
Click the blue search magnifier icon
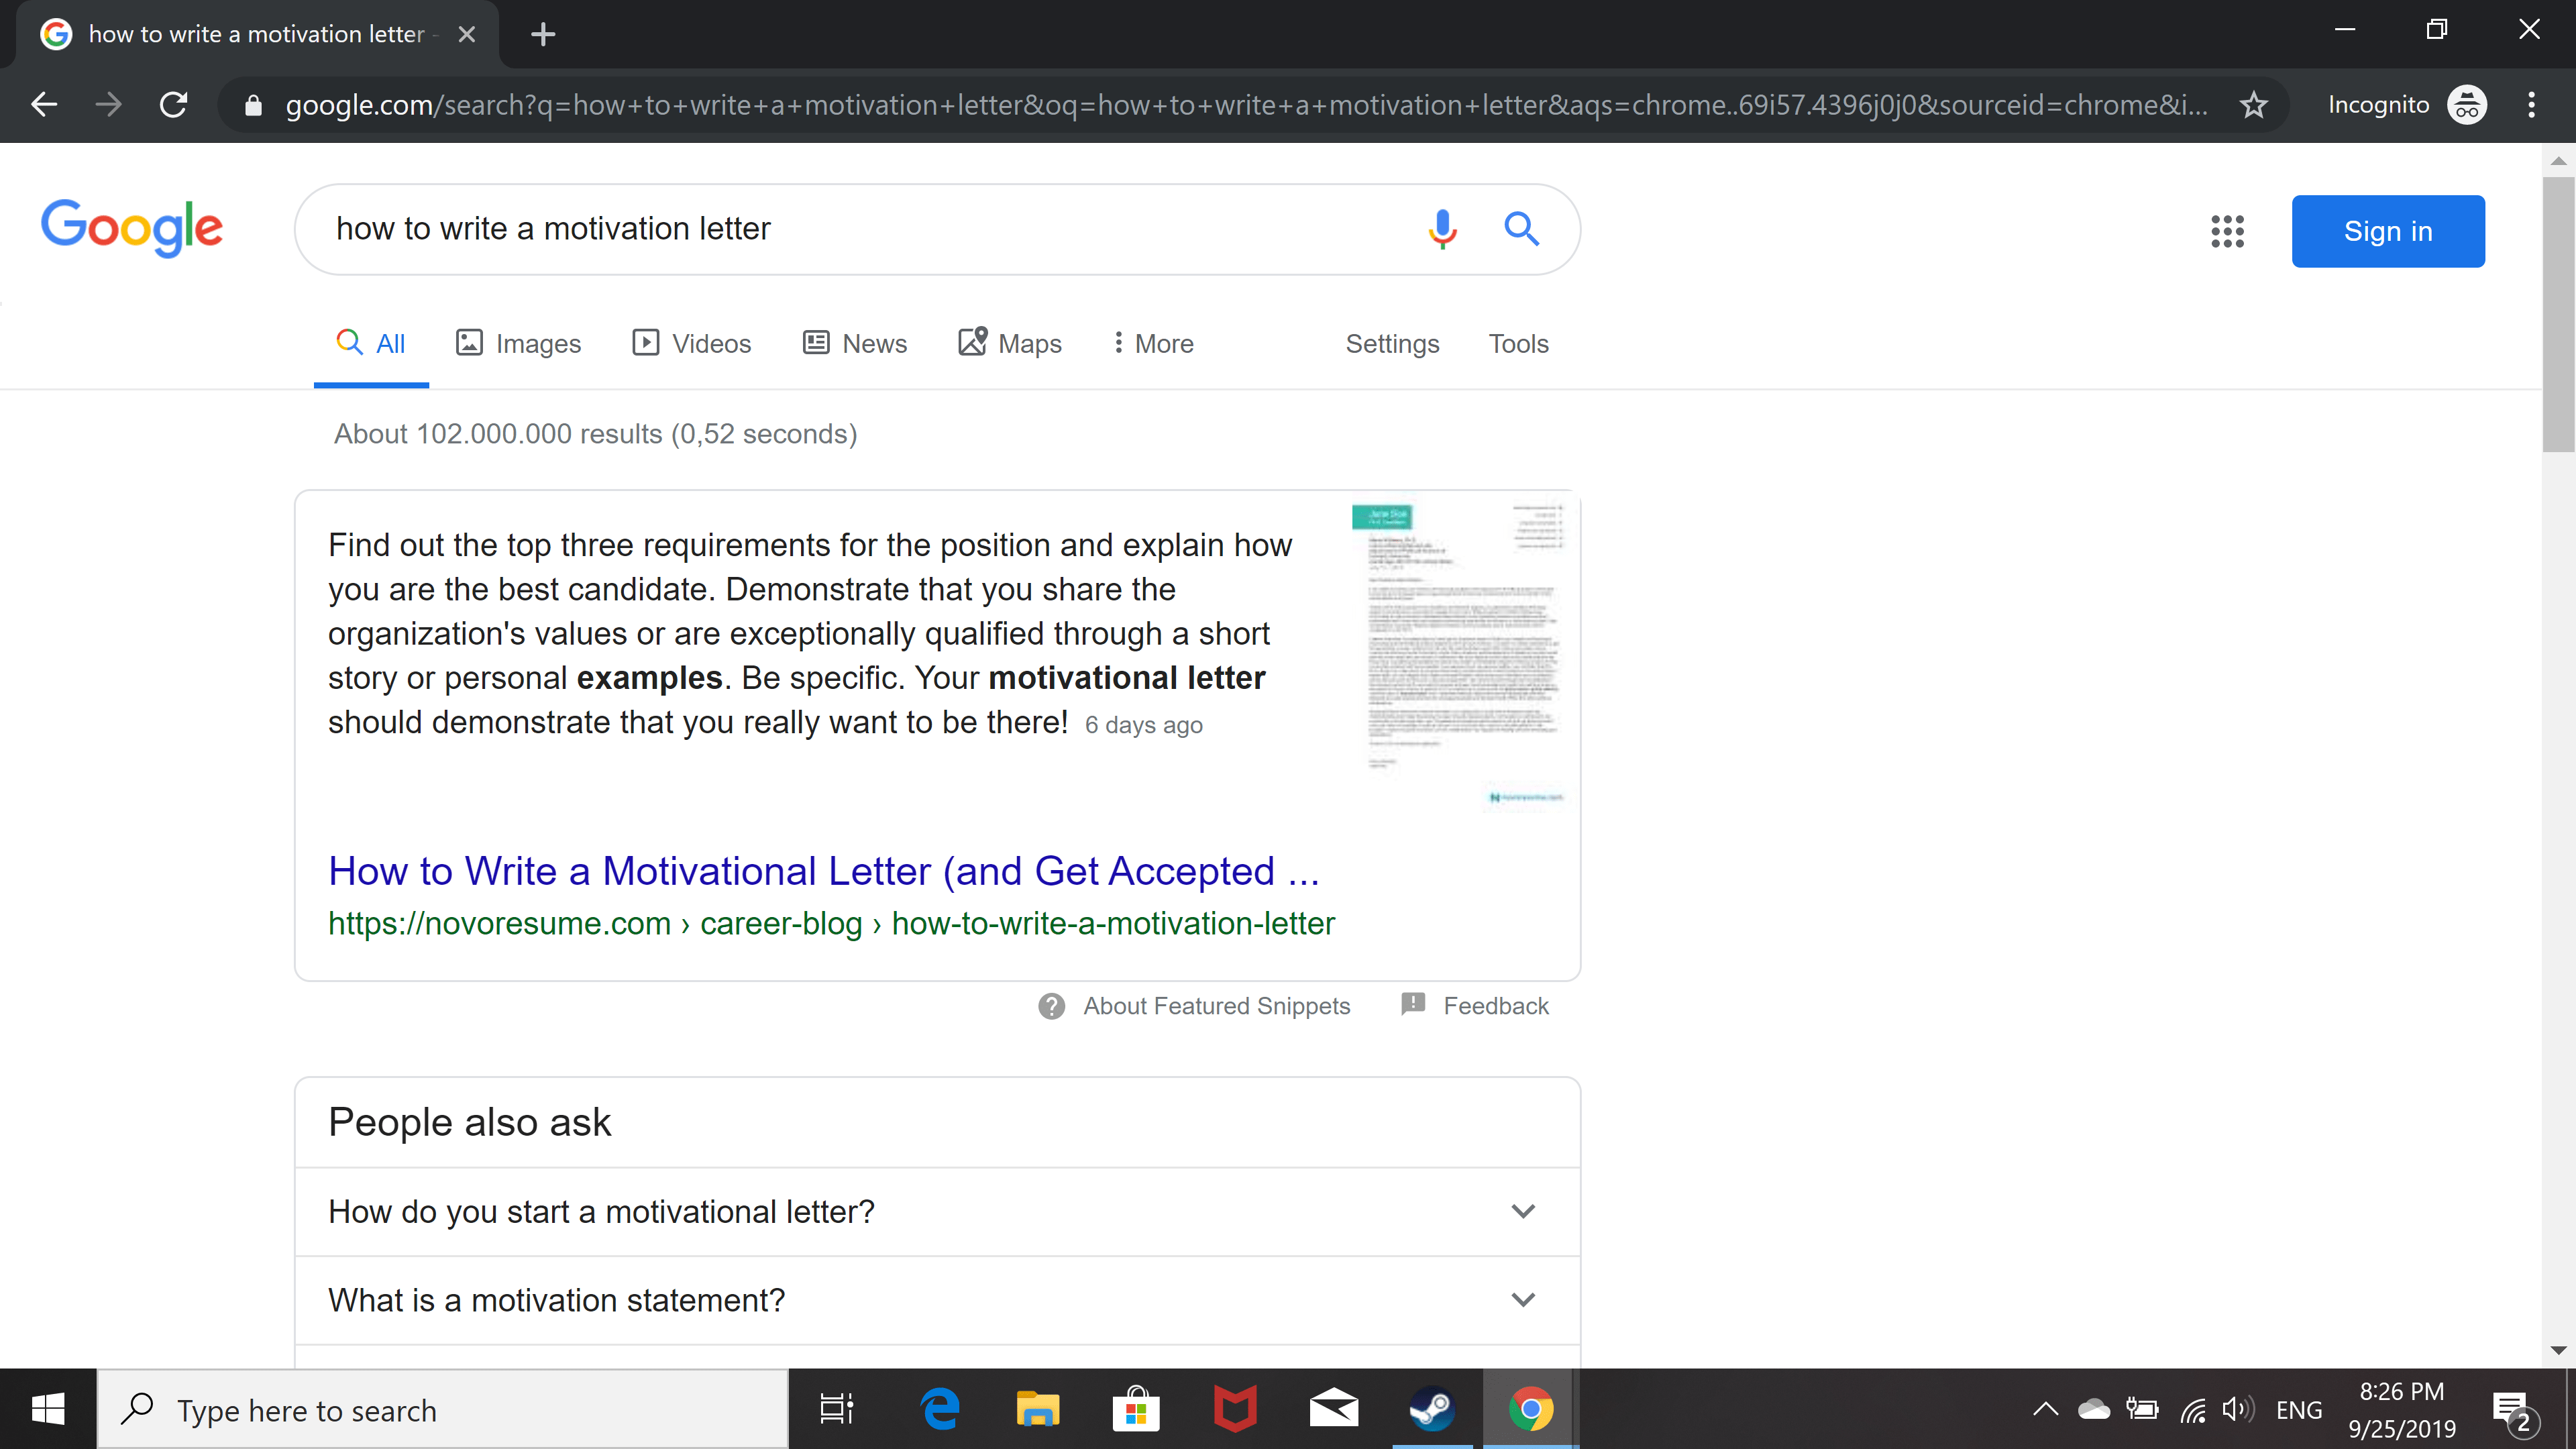point(1521,229)
